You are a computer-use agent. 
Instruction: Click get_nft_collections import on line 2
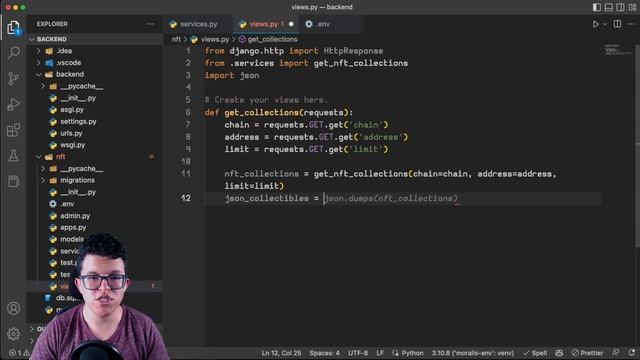coord(361,63)
